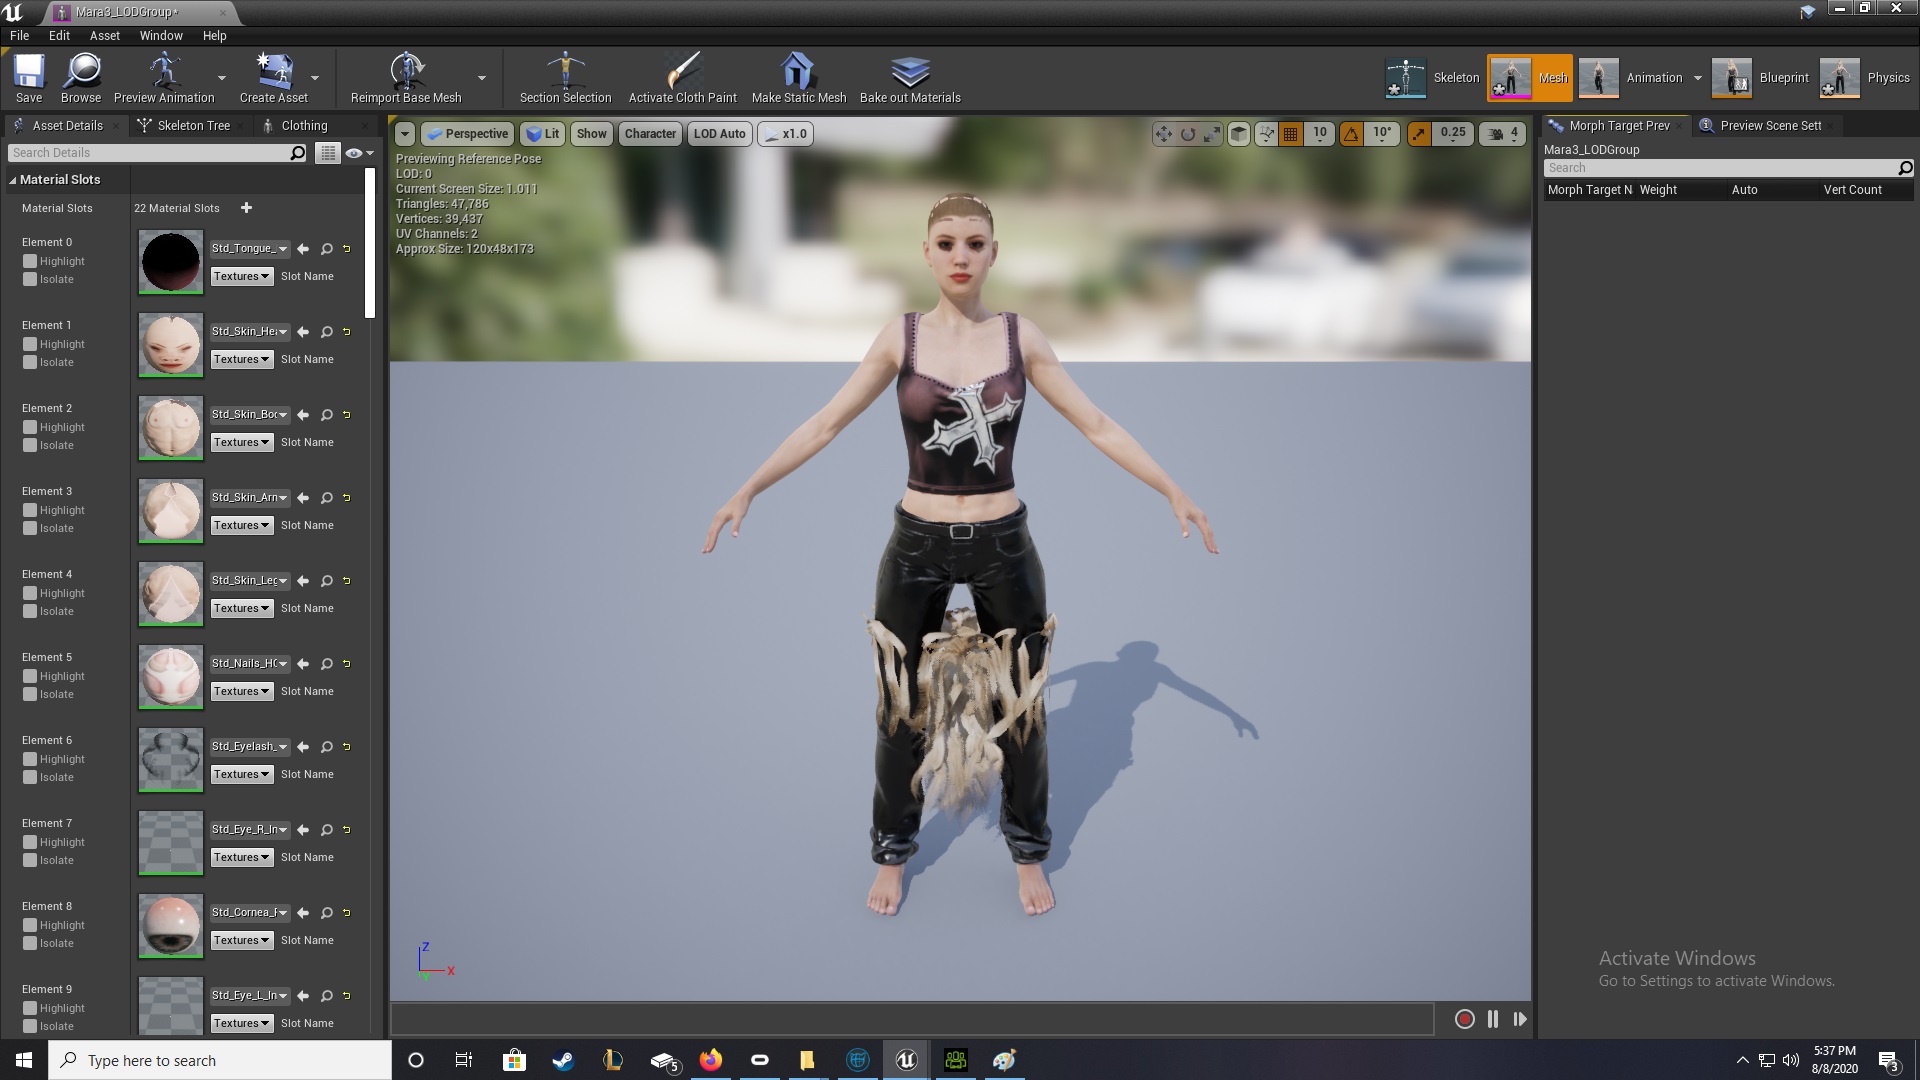This screenshot has height=1080, width=1920.
Task: Open the viewport options dropdown arrow
Action: tap(404, 134)
